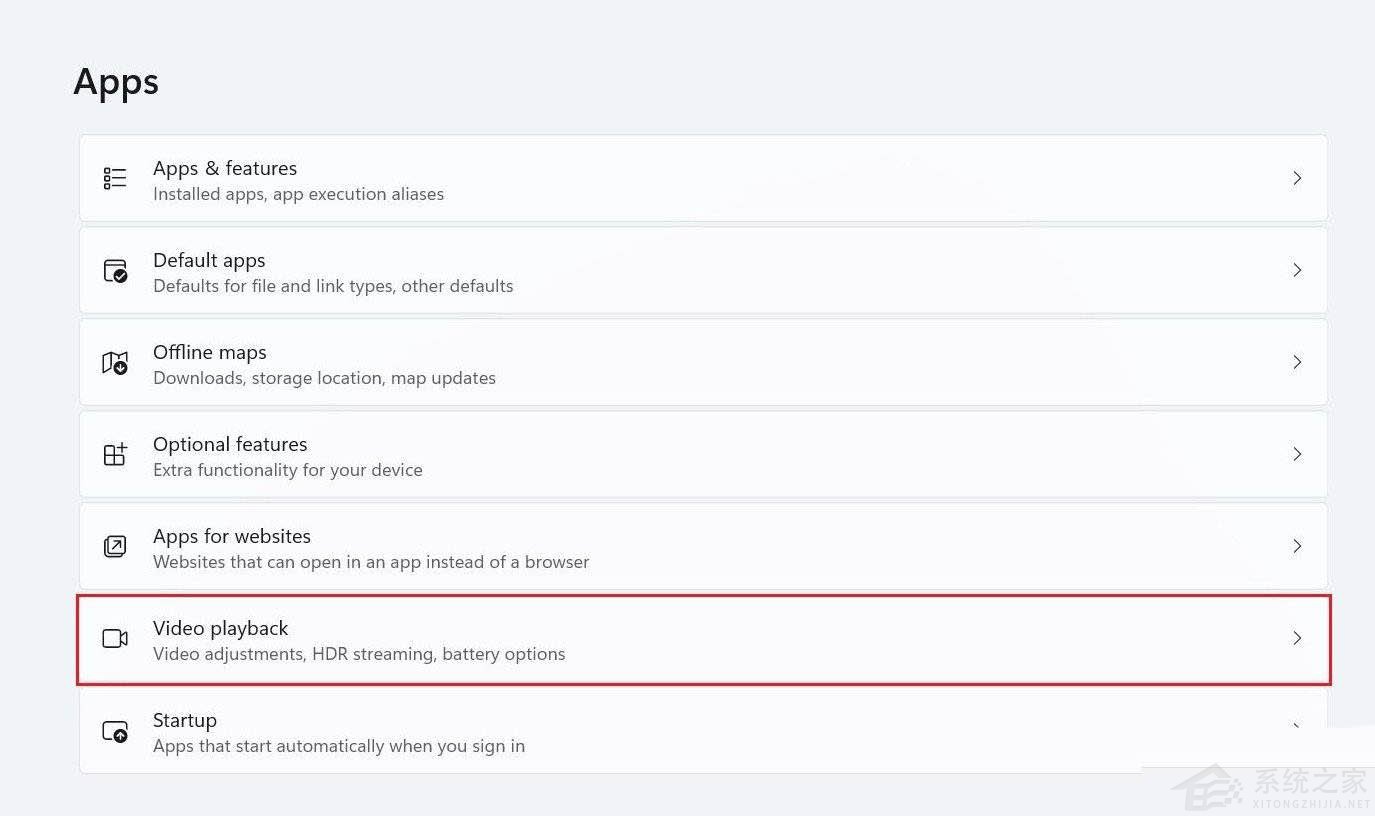Click the Default apps checkmark icon
Screen dimensions: 1375x816
pos(115,271)
